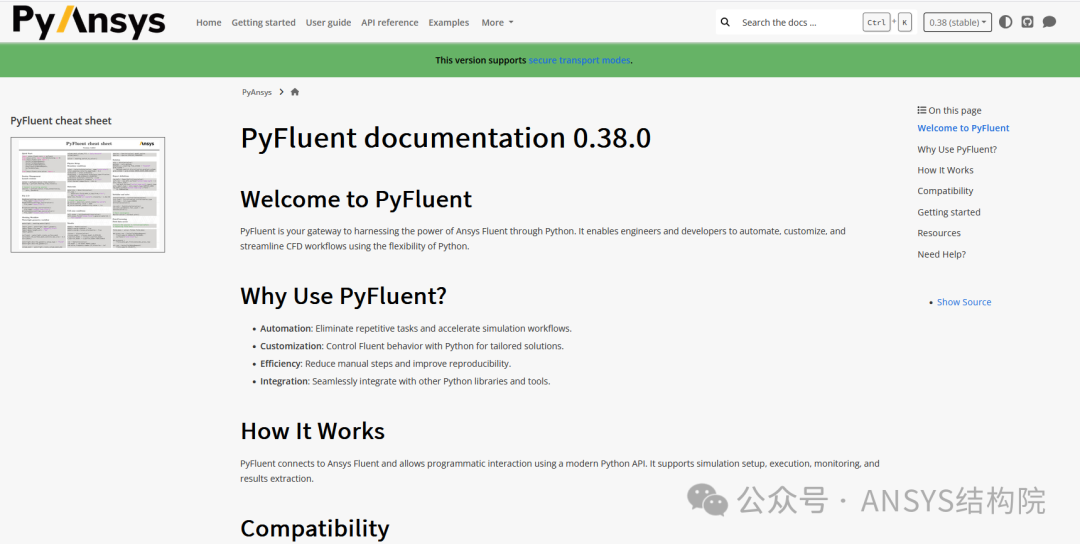Click the PyAnsys logo
This screenshot has width=1080, height=544.
click(x=89, y=22)
